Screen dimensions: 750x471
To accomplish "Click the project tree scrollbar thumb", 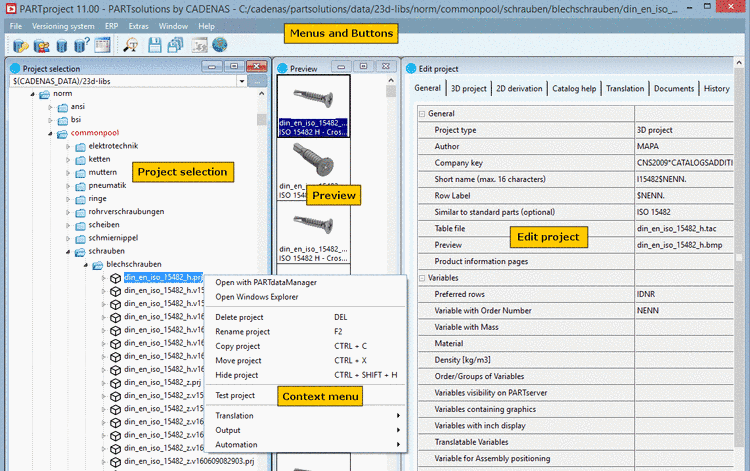I will (x=261, y=120).
